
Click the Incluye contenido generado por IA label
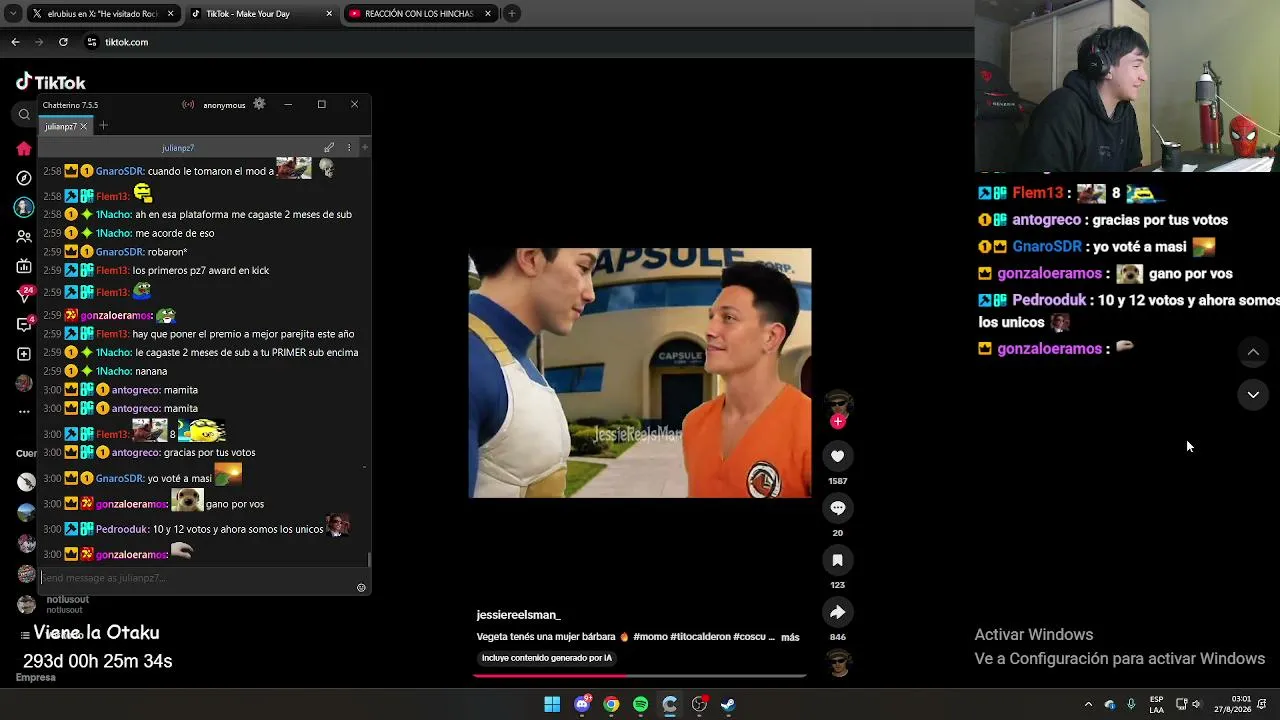point(546,658)
